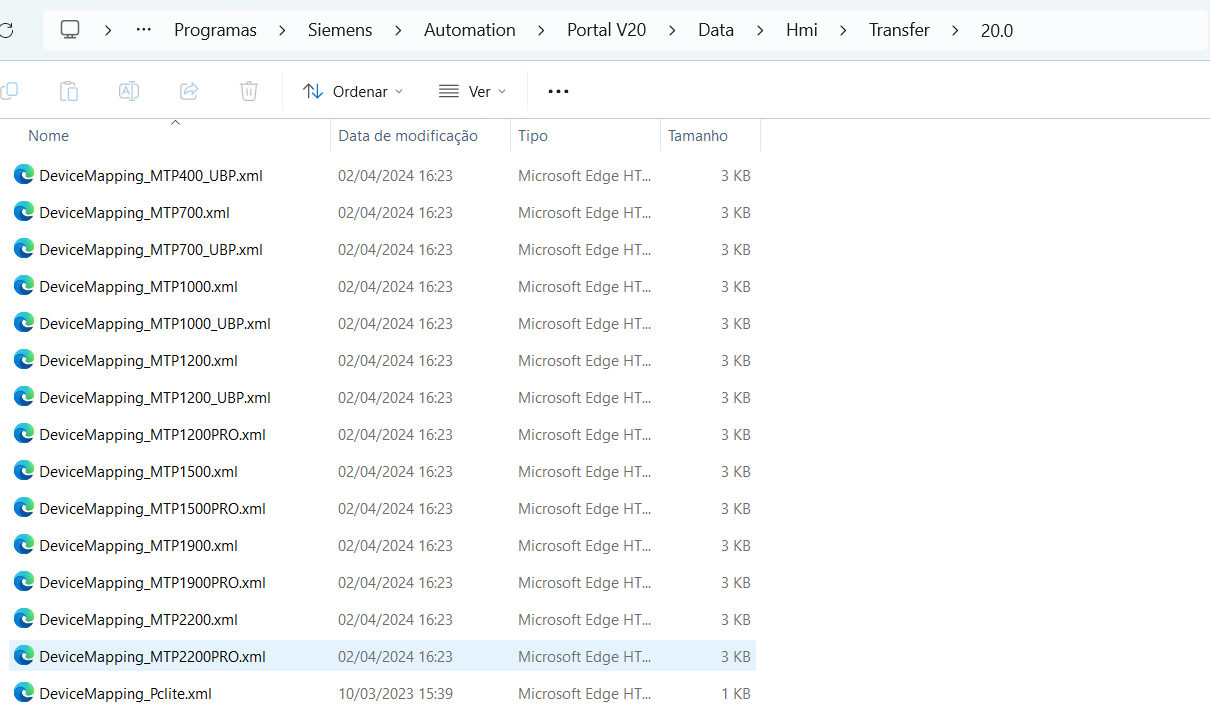
Task: Click the Share icon in toolbar
Action: tap(189, 91)
